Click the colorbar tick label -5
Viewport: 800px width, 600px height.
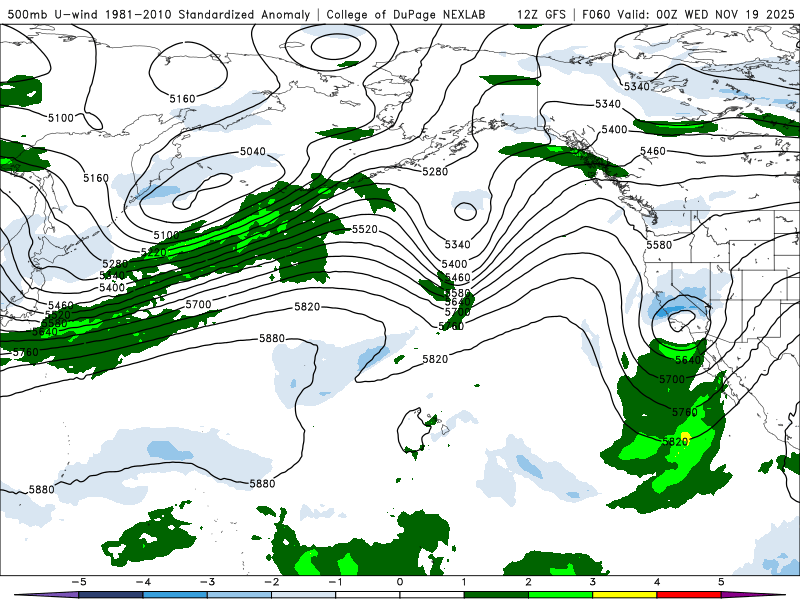(79, 582)
